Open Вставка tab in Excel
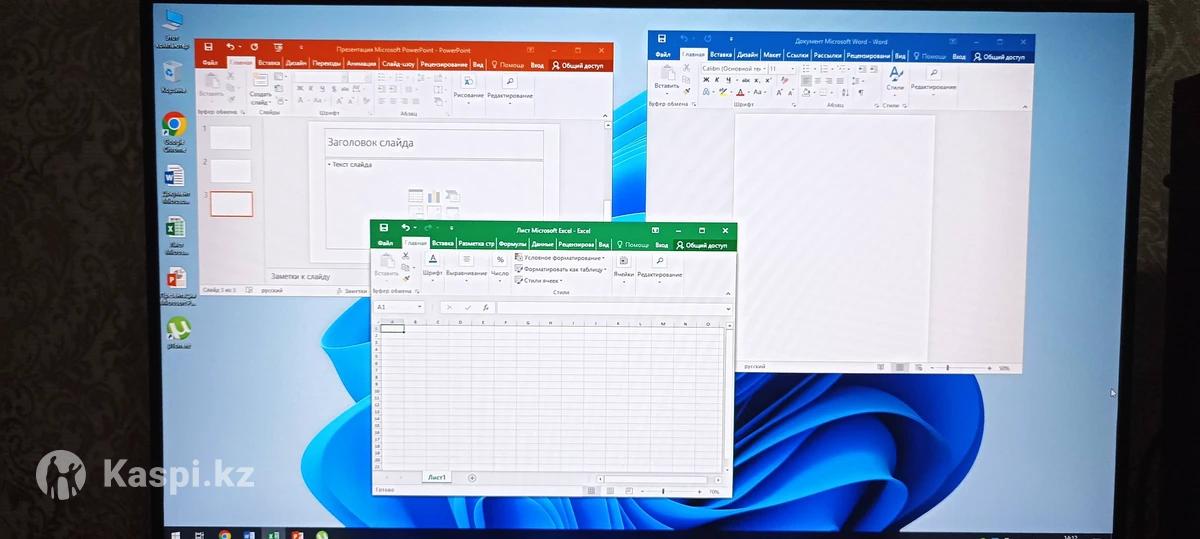This screenshot has height=539, width=1200. tap(442, 244)
